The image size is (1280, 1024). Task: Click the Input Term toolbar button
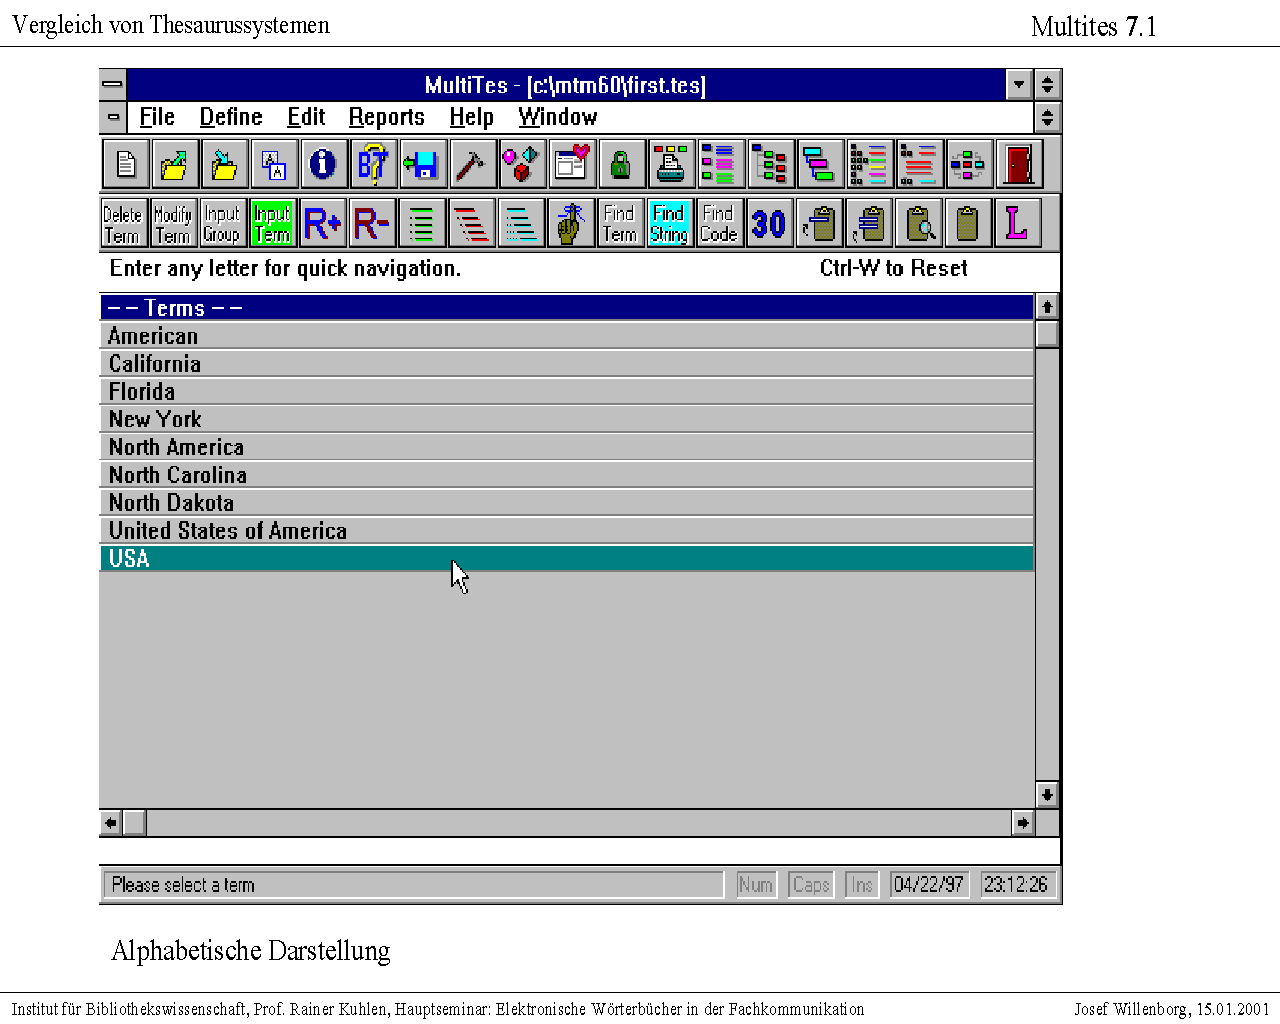[272, 223]
